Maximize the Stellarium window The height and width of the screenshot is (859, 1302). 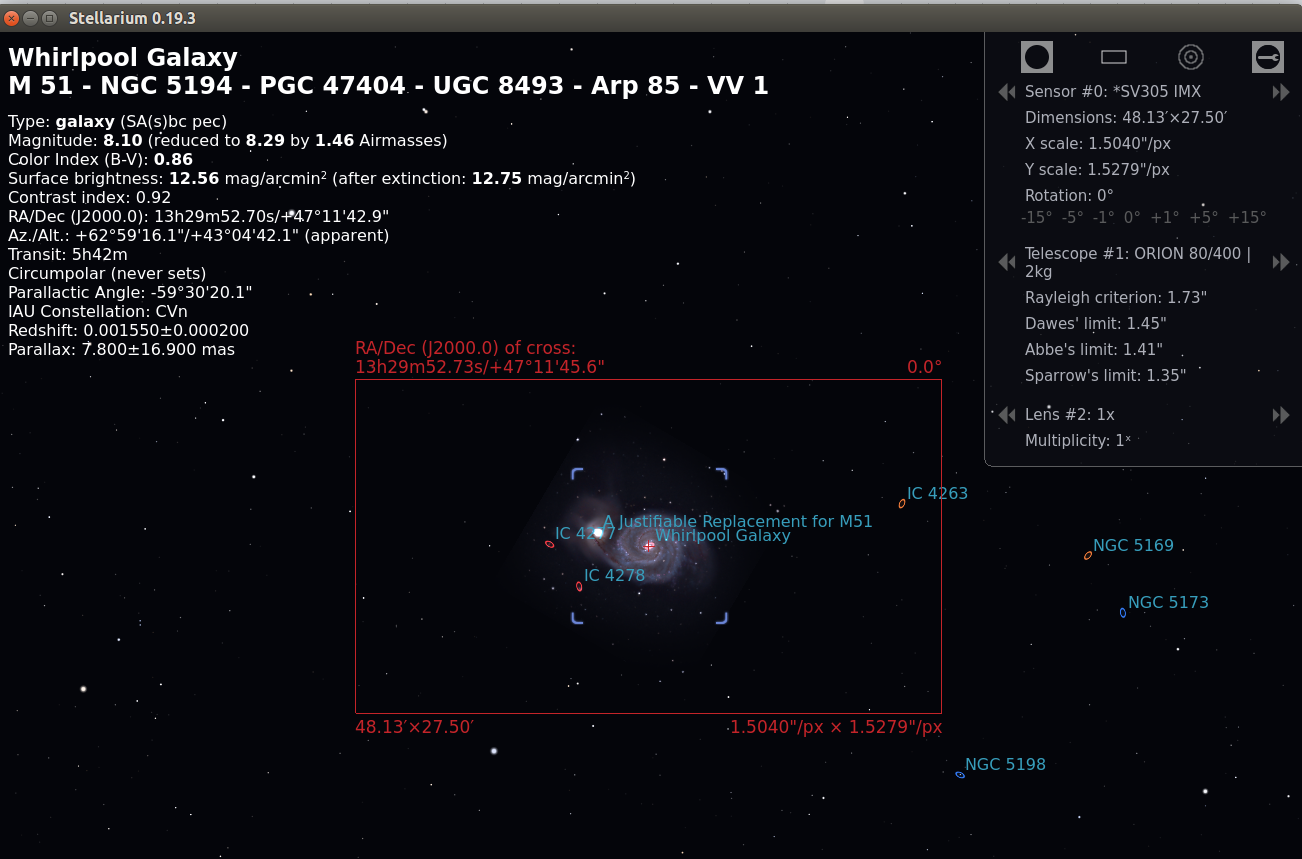[49, 18]
